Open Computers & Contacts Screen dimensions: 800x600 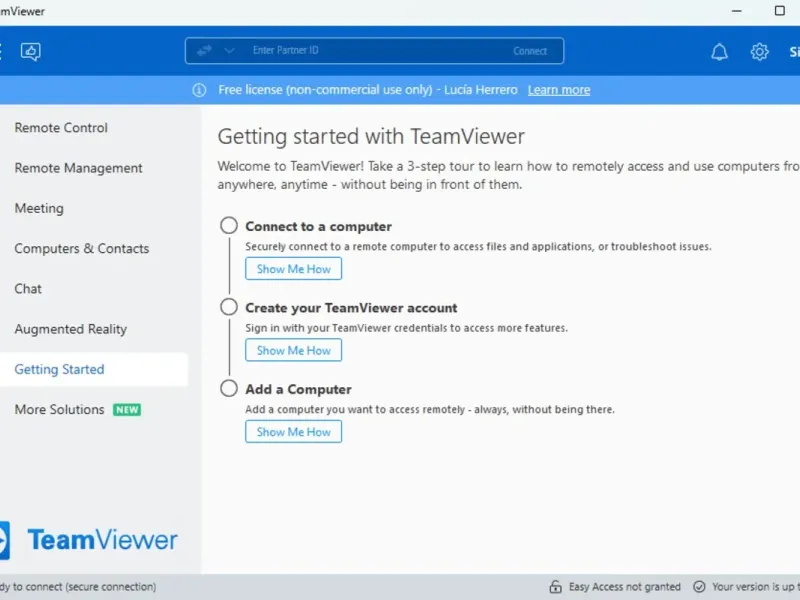(82, 248)
